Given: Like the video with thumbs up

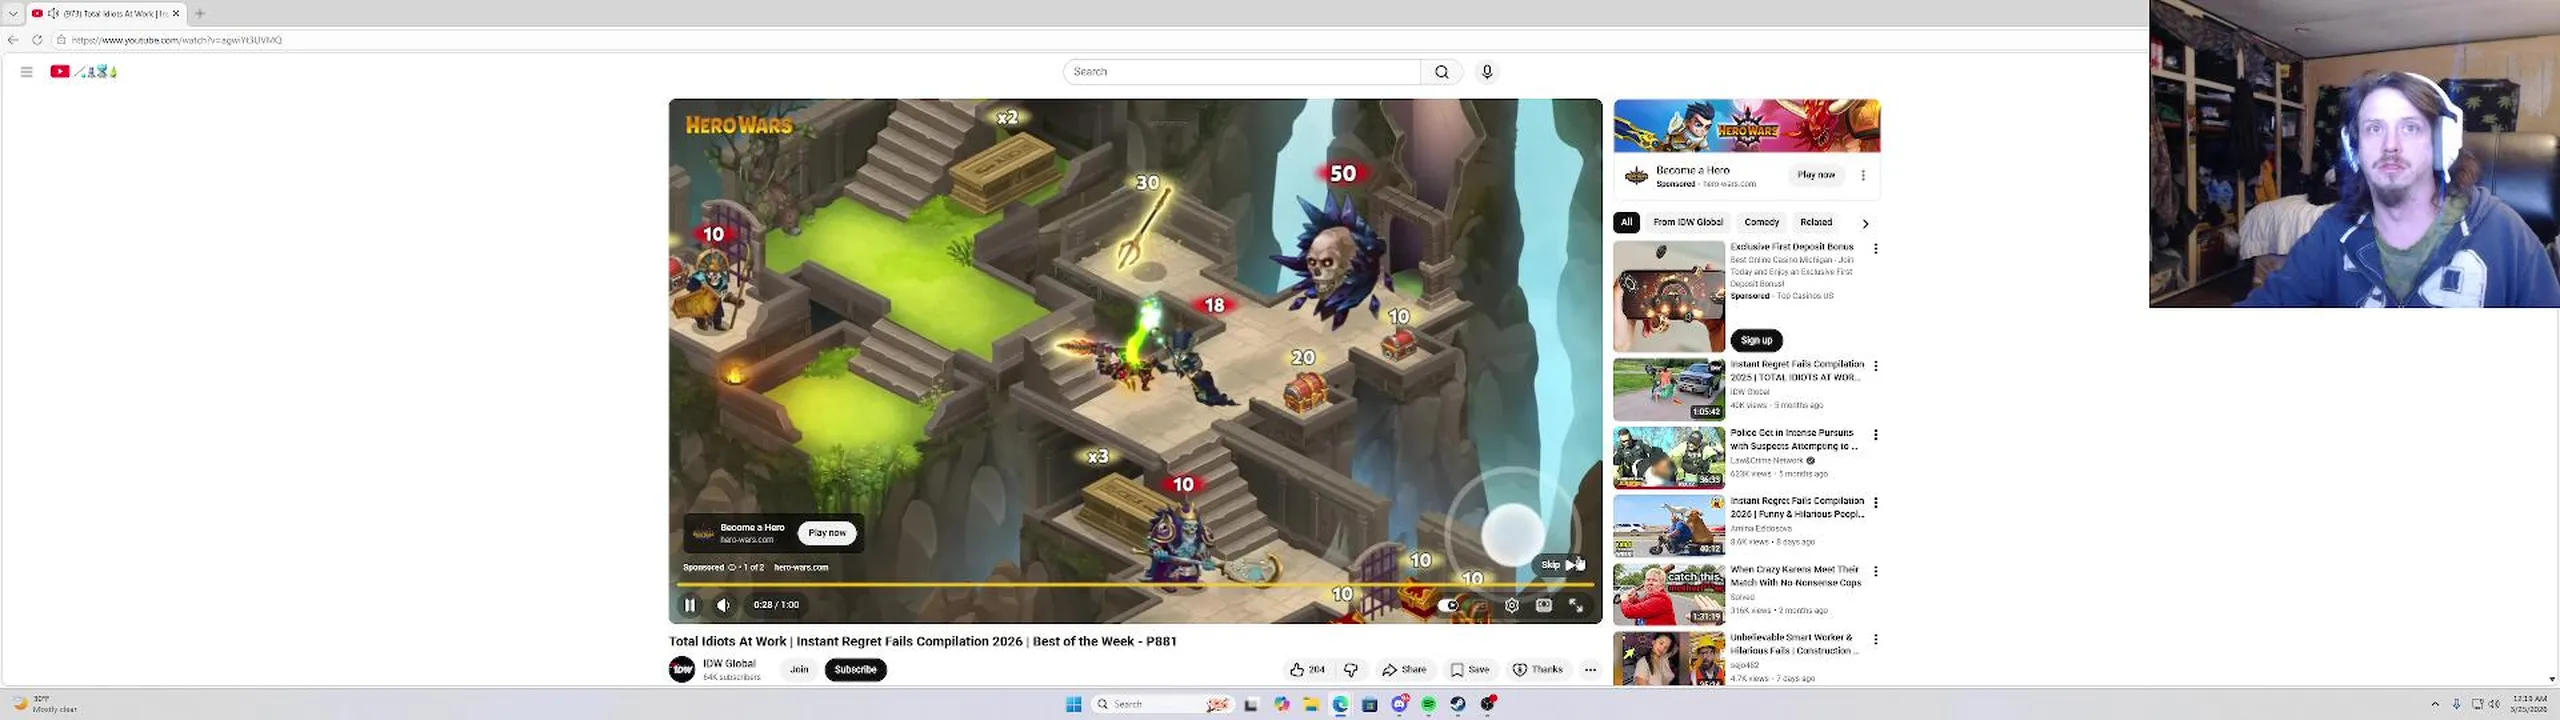Looking at the screenshot, I should coord(1307,670).
